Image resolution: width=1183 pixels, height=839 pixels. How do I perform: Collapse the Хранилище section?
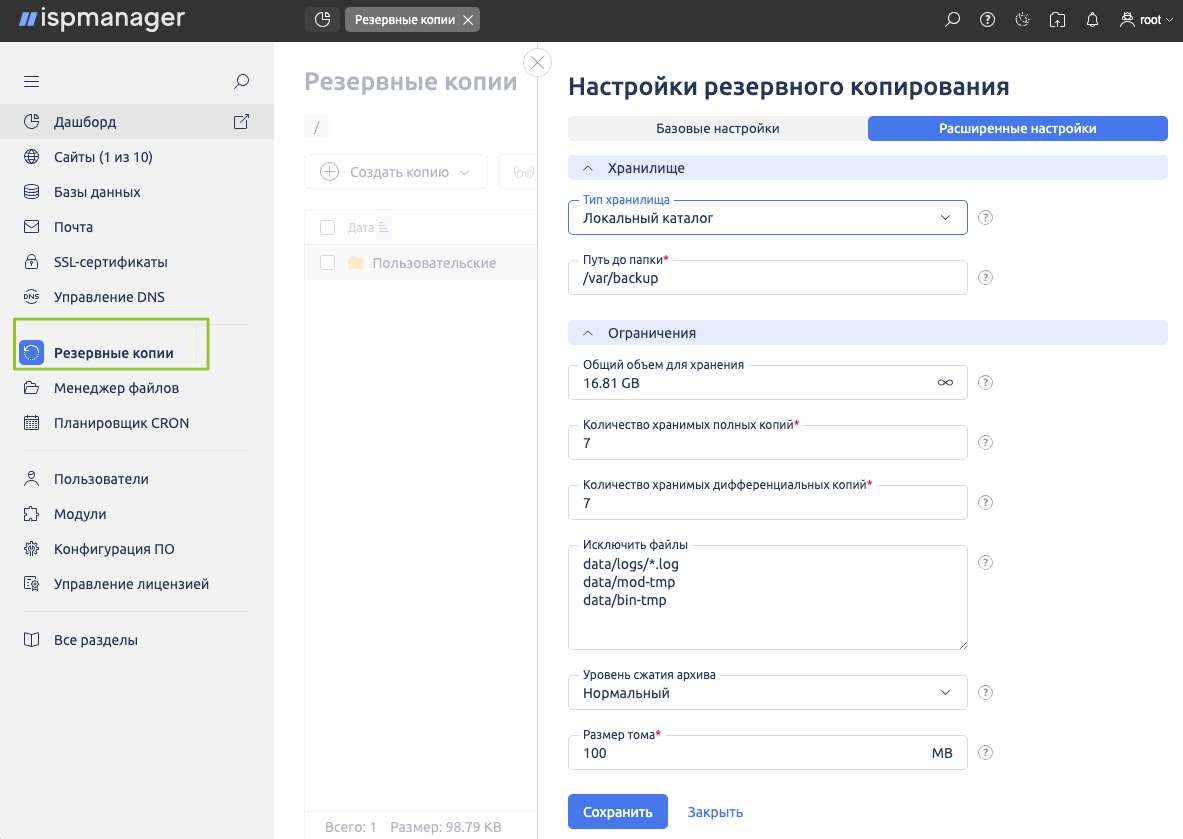coord(588,168)
